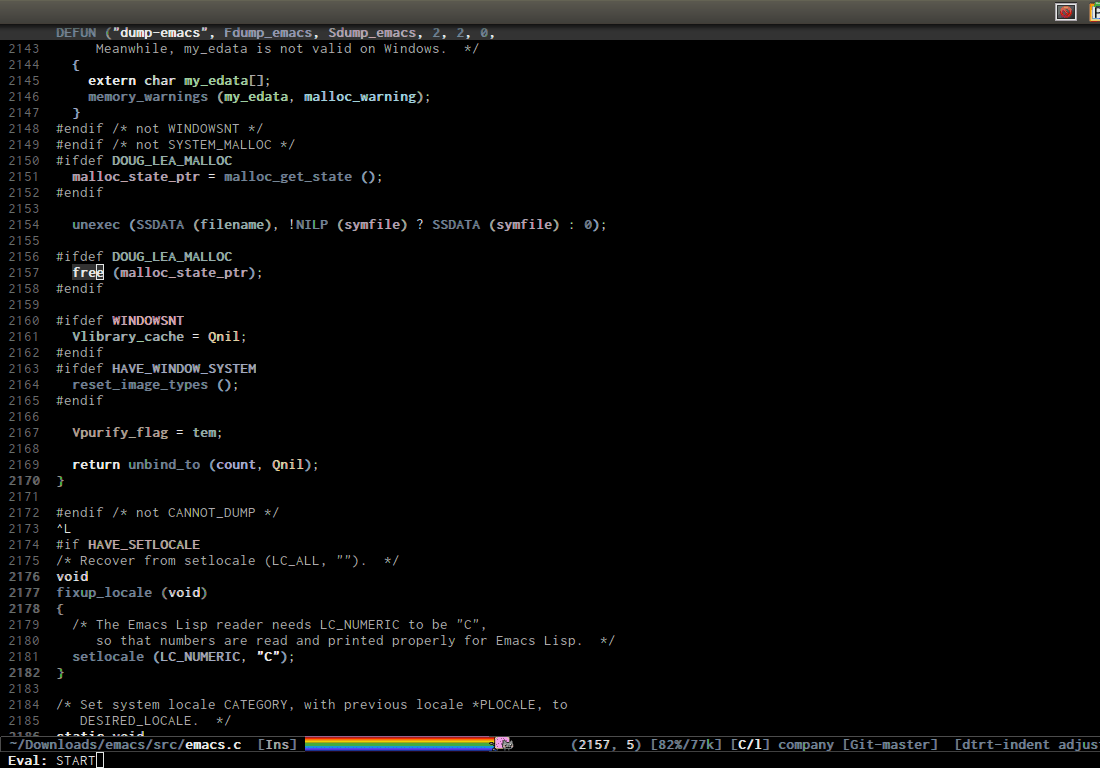Image resolution: width=1100 pixels, height=768 pixels.
Task: Place cursor on the highlighted word free
Action: [x=88, y=272]
